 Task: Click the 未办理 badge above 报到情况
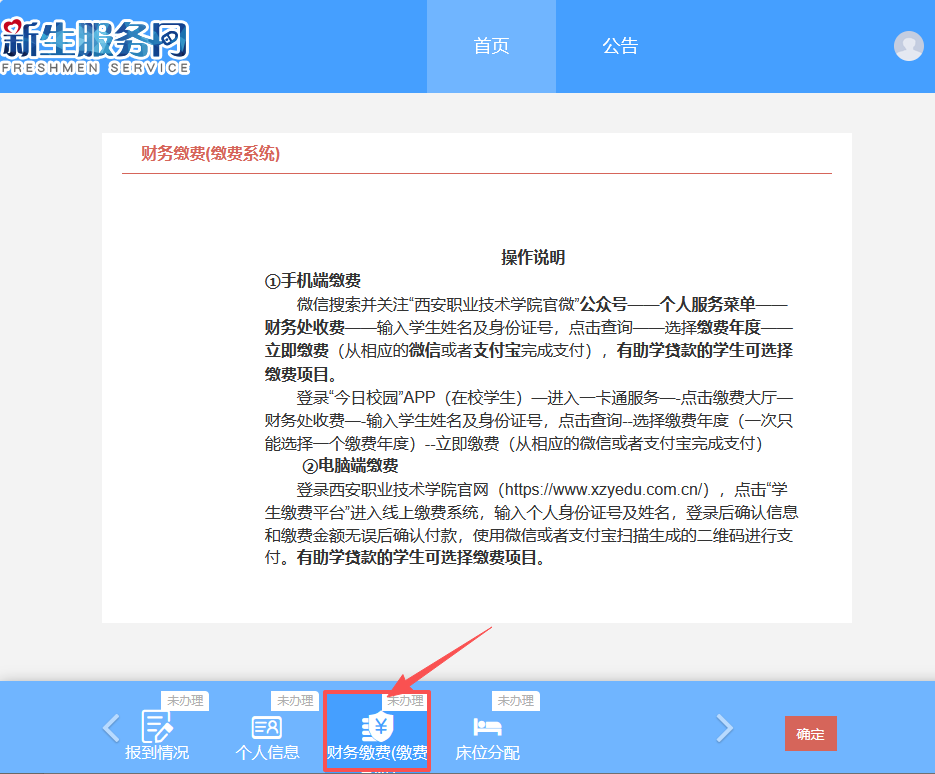pos(185,701)
